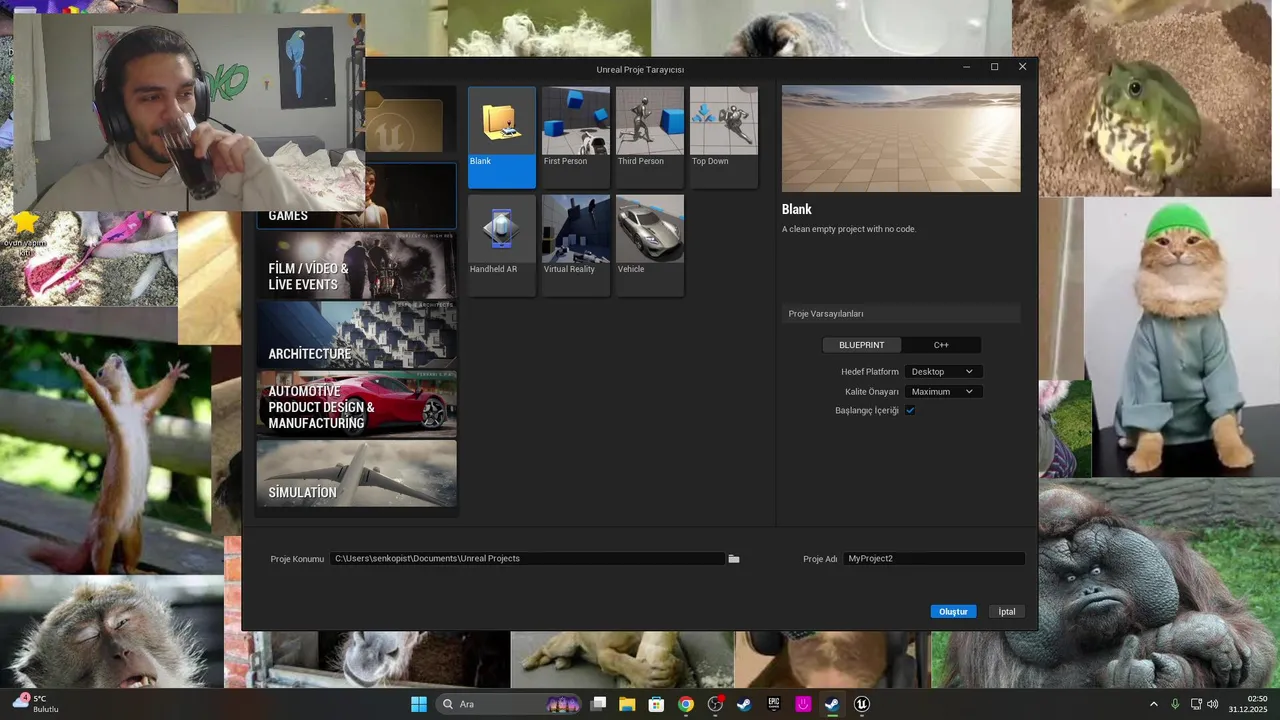Show hidden system tray icons

click(x=1153, y=704)
